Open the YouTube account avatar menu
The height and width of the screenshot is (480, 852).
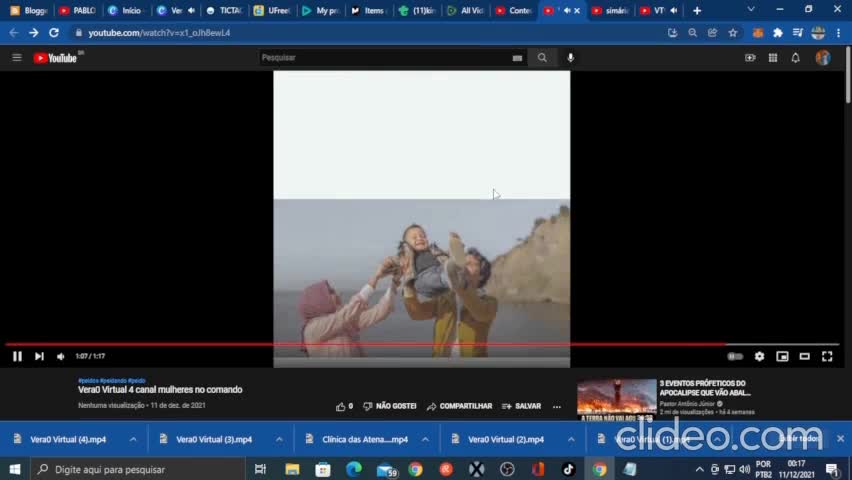coord(823,58)
